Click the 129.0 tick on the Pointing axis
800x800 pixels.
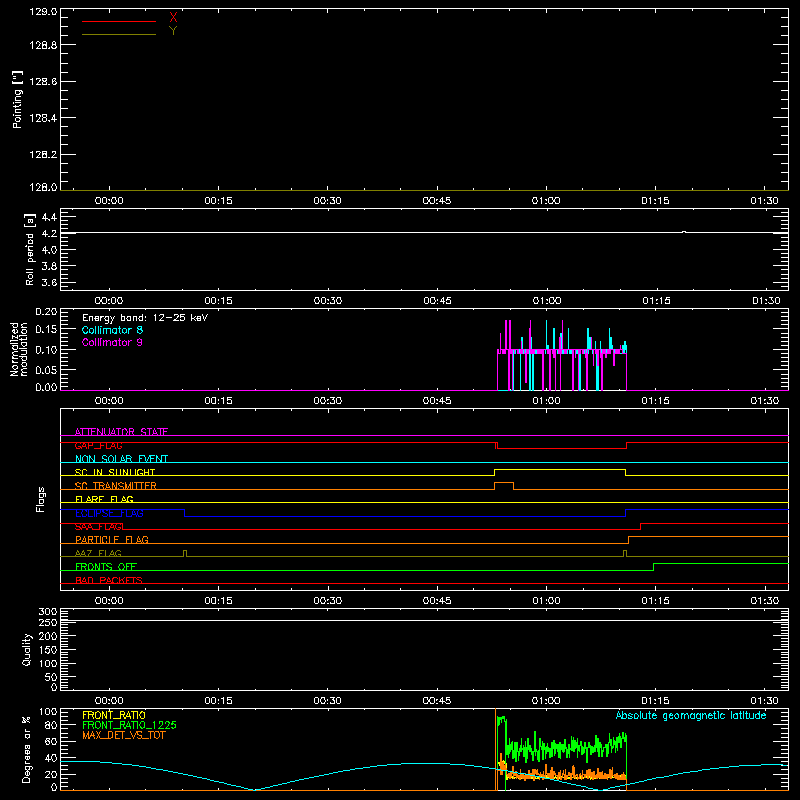[43, 12]
